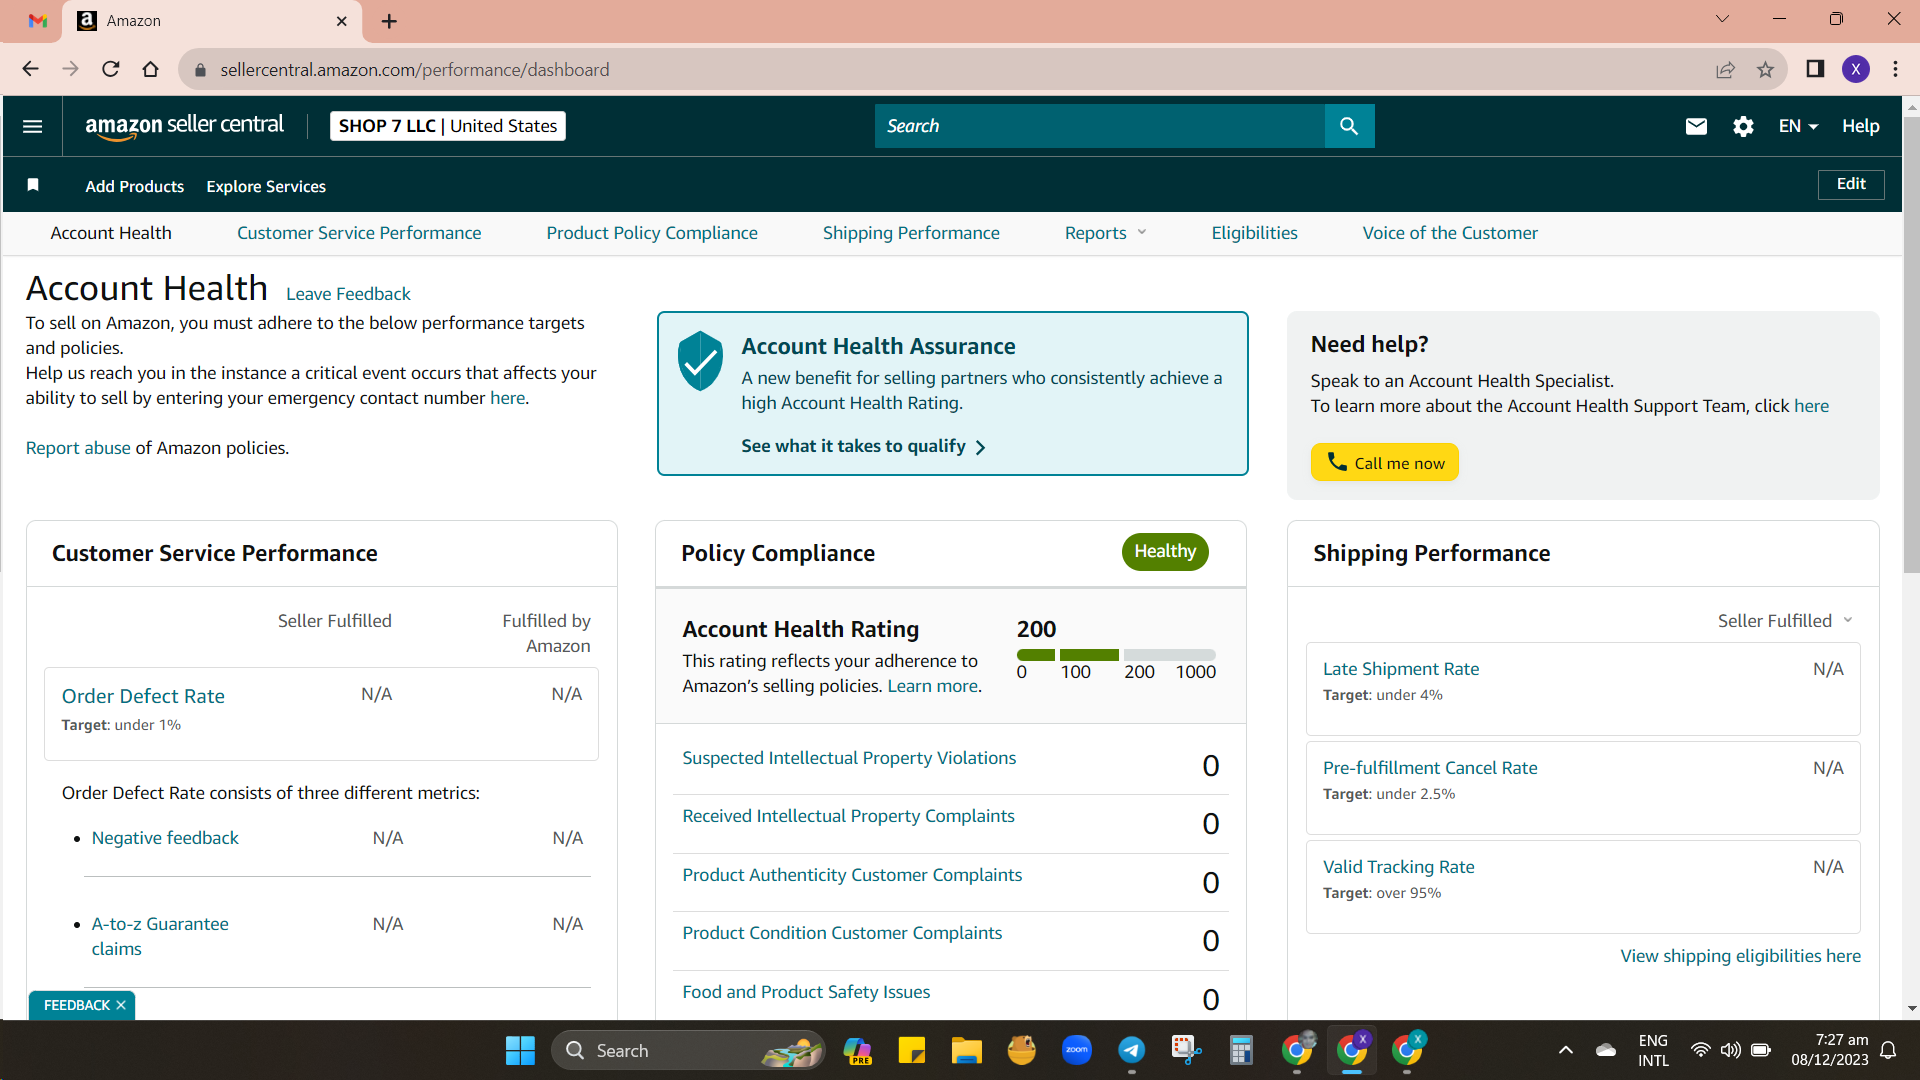Open the Seller Fulfilled shipping dropdown
The width and height of the screenshot is (1920, 1080).
tap(1786, 621)
